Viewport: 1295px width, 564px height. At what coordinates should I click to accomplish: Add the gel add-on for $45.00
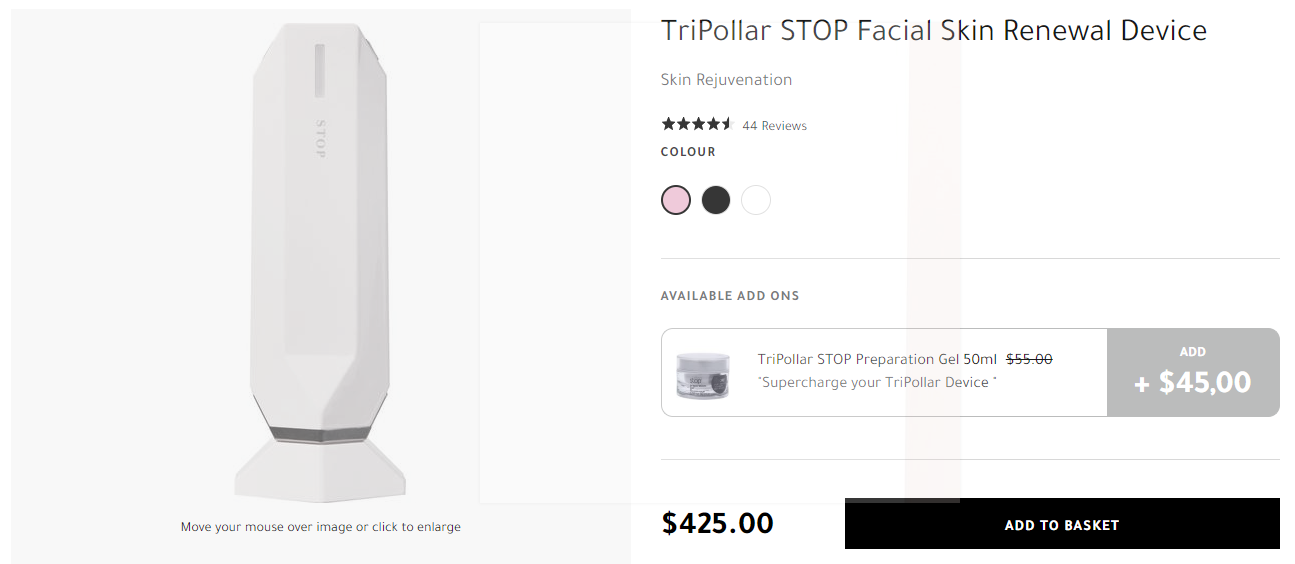click(1193, 372)
